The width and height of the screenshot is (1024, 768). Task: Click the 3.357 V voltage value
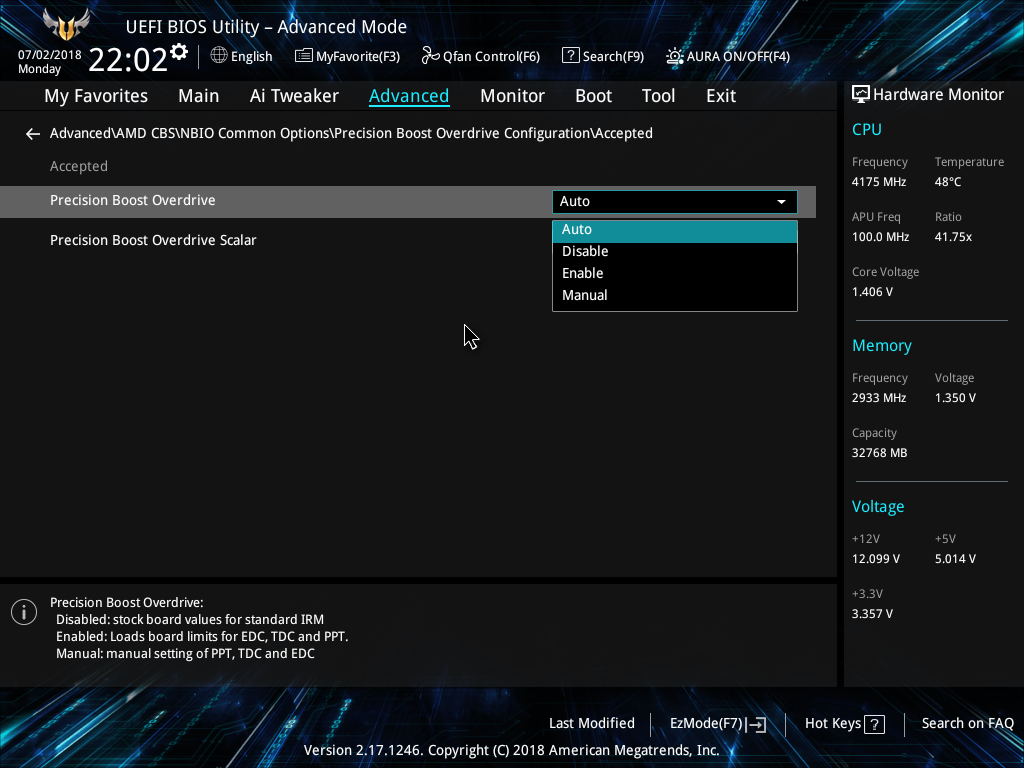pos(872,614)
